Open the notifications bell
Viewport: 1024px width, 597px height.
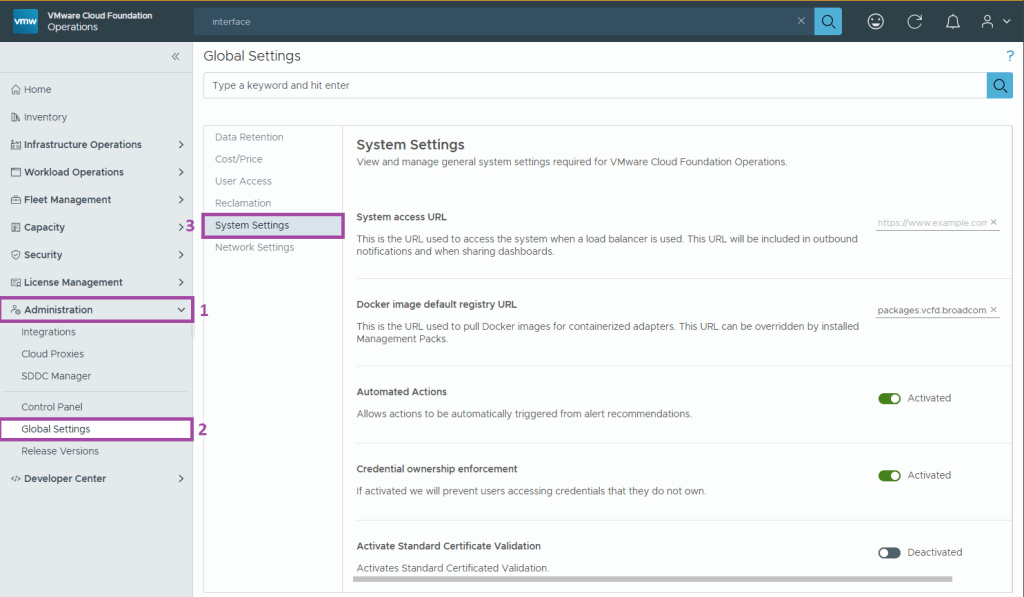[953, 21]
